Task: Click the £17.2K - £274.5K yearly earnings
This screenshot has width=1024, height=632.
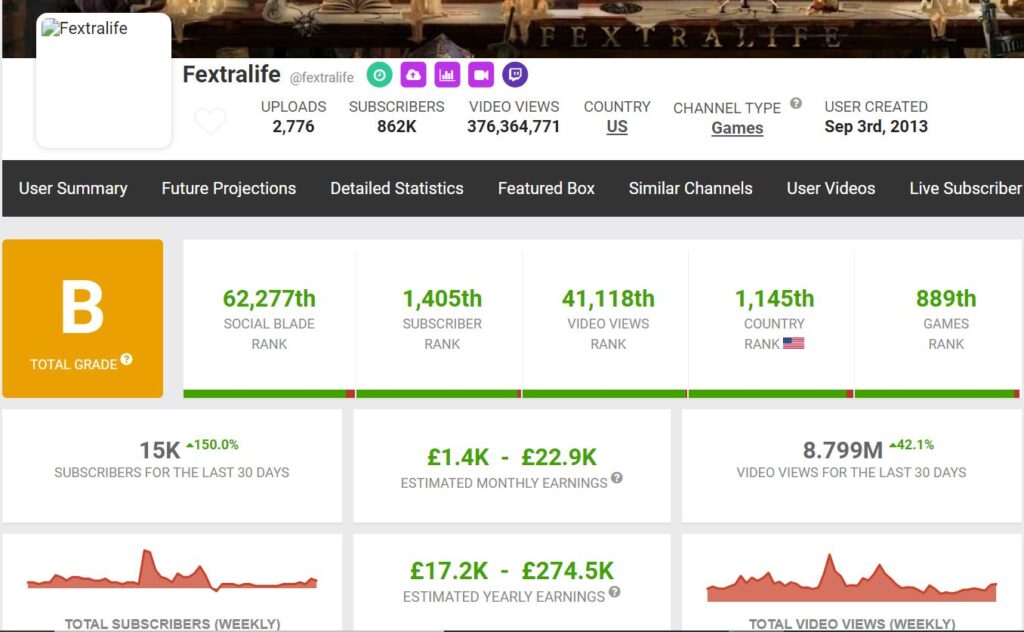Action: [511, 571]
